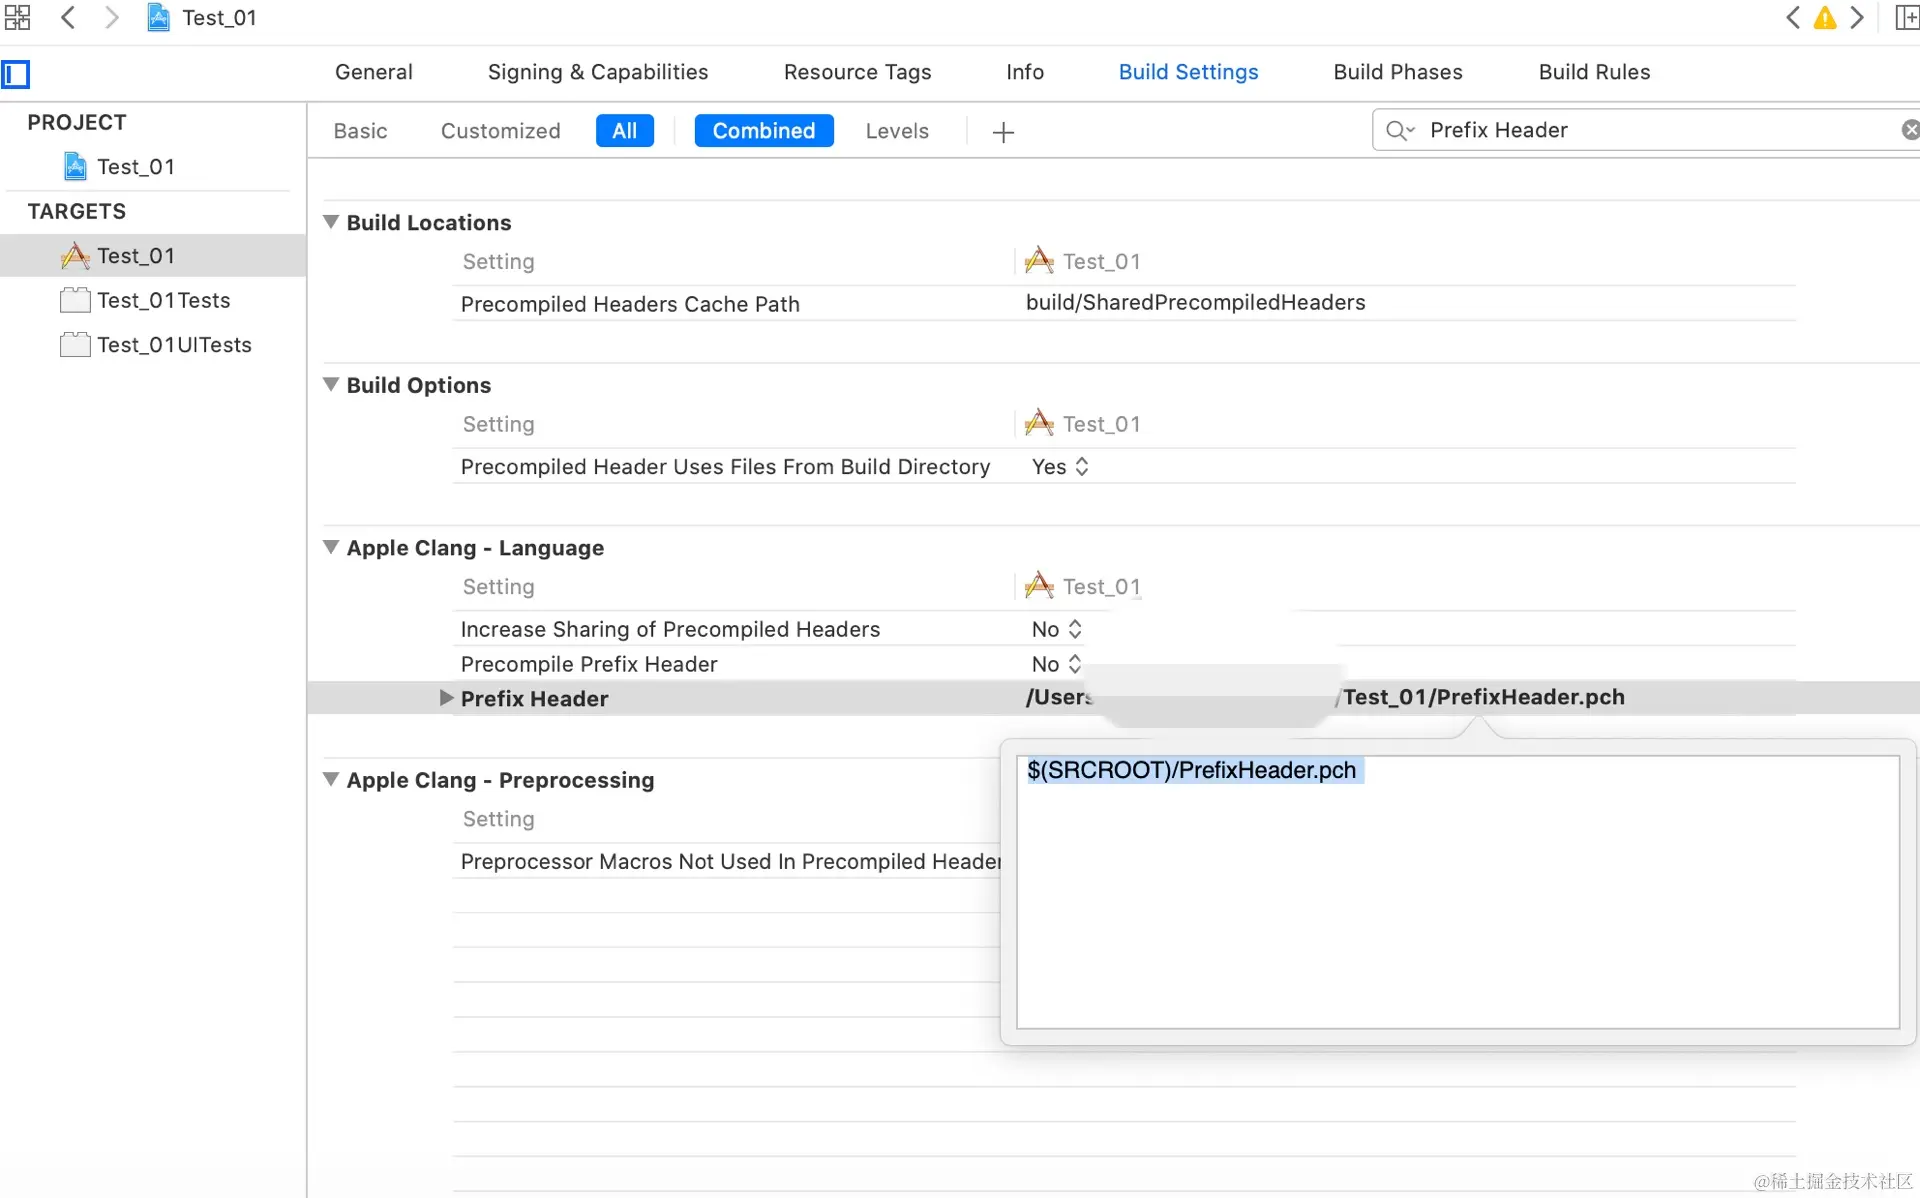Open the Precompile Prefix Header No dropdown
Viewport: 1920px width, 1198px height.
pyautogui.click(x=1056, y=664)
